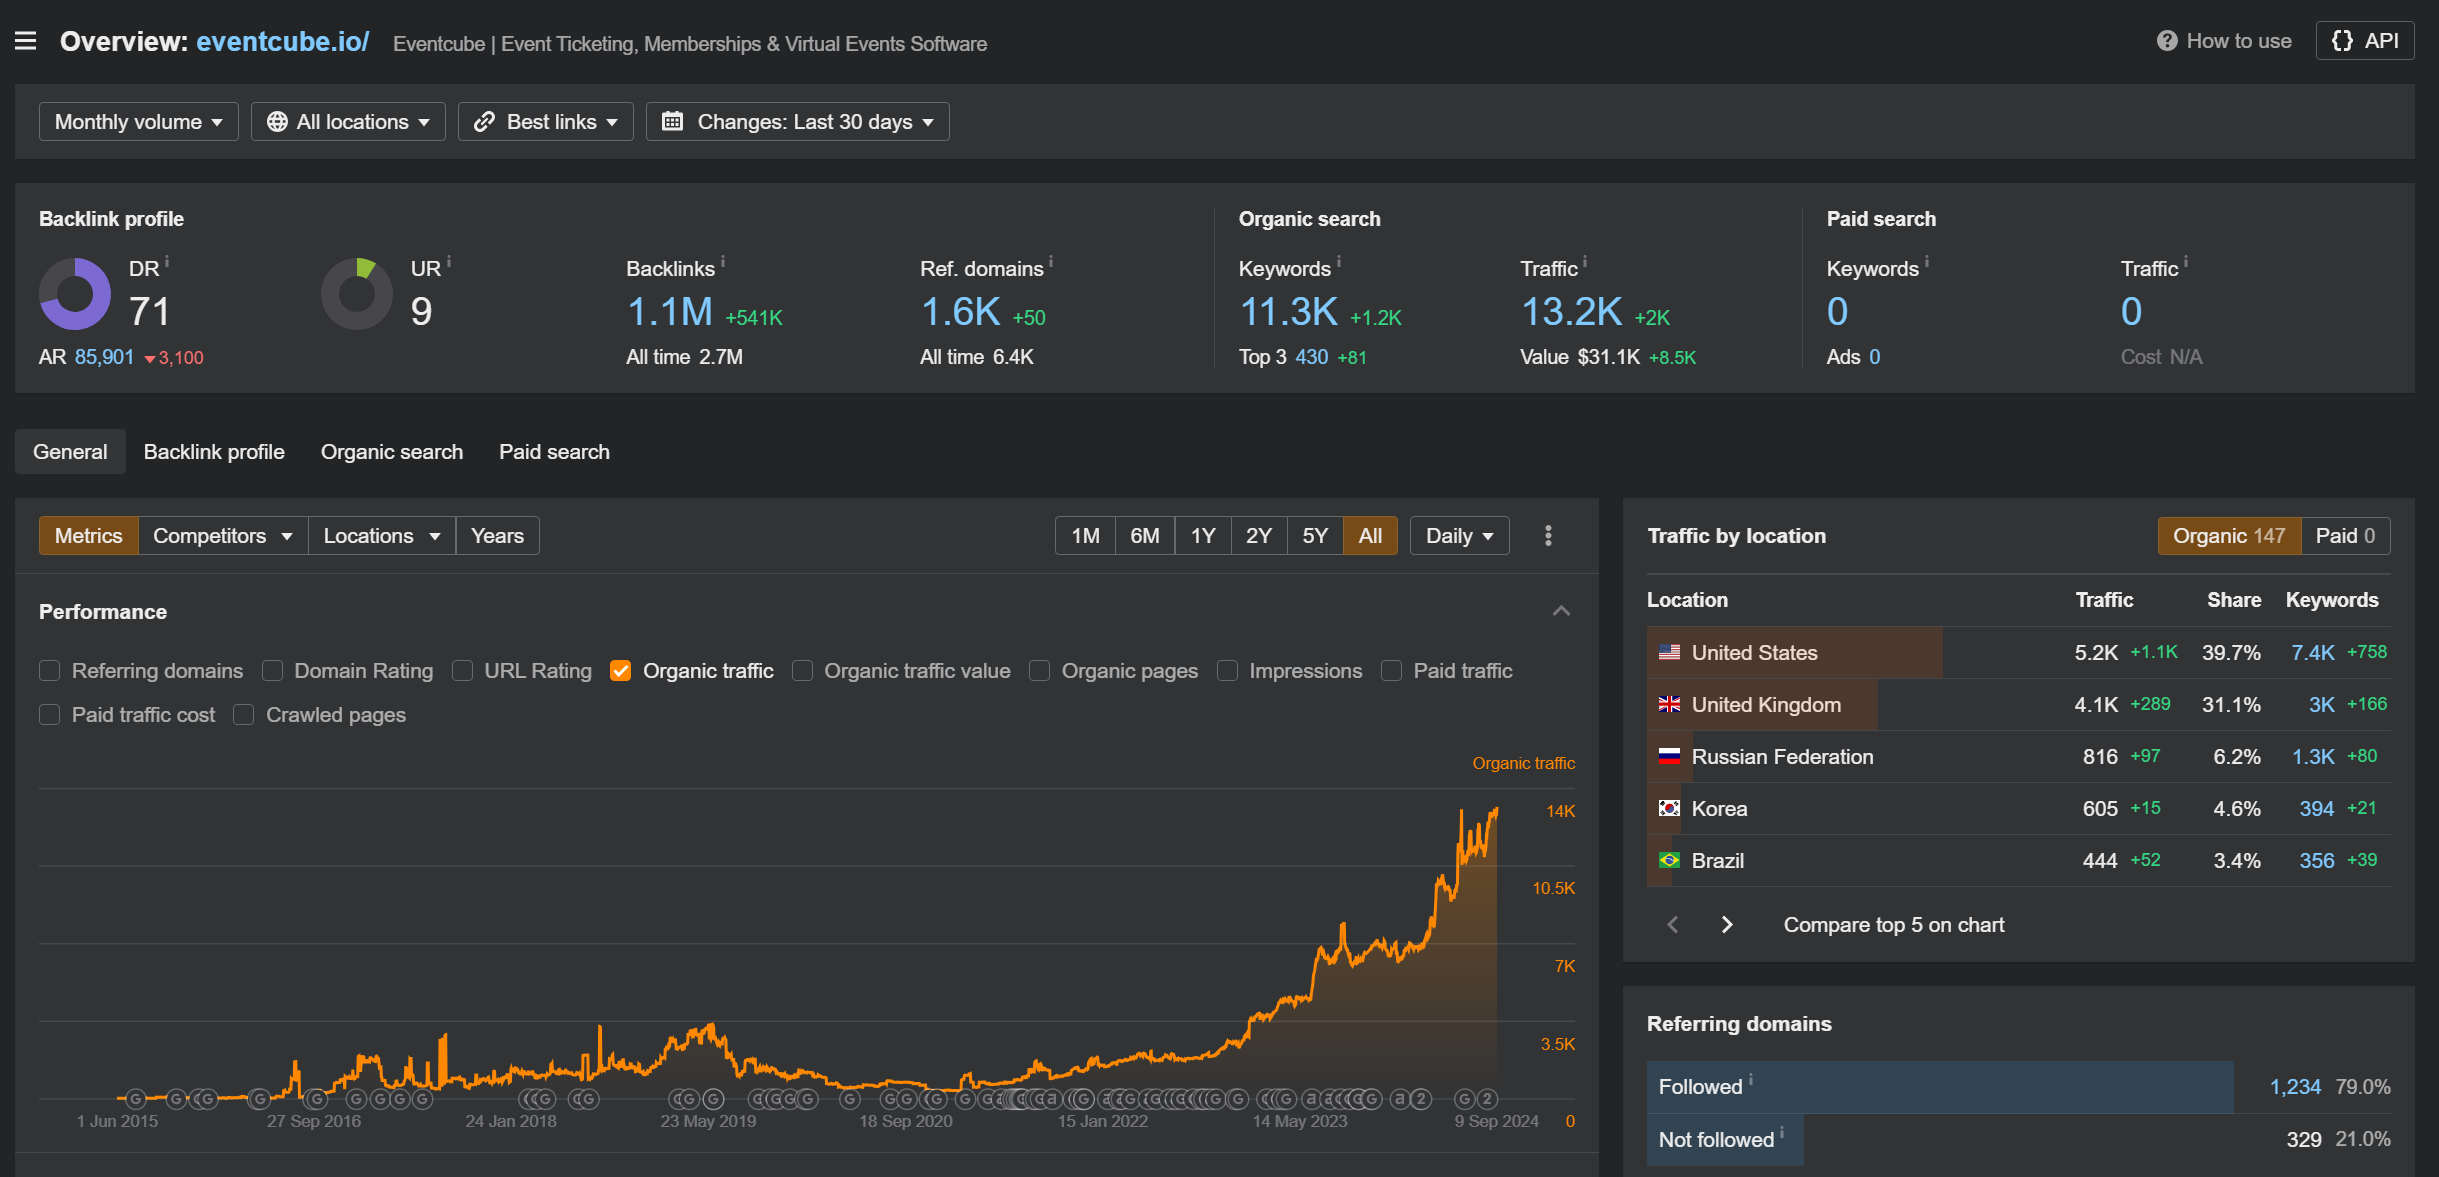Select the Paid 0 traffic toggle

(2345, 536)
